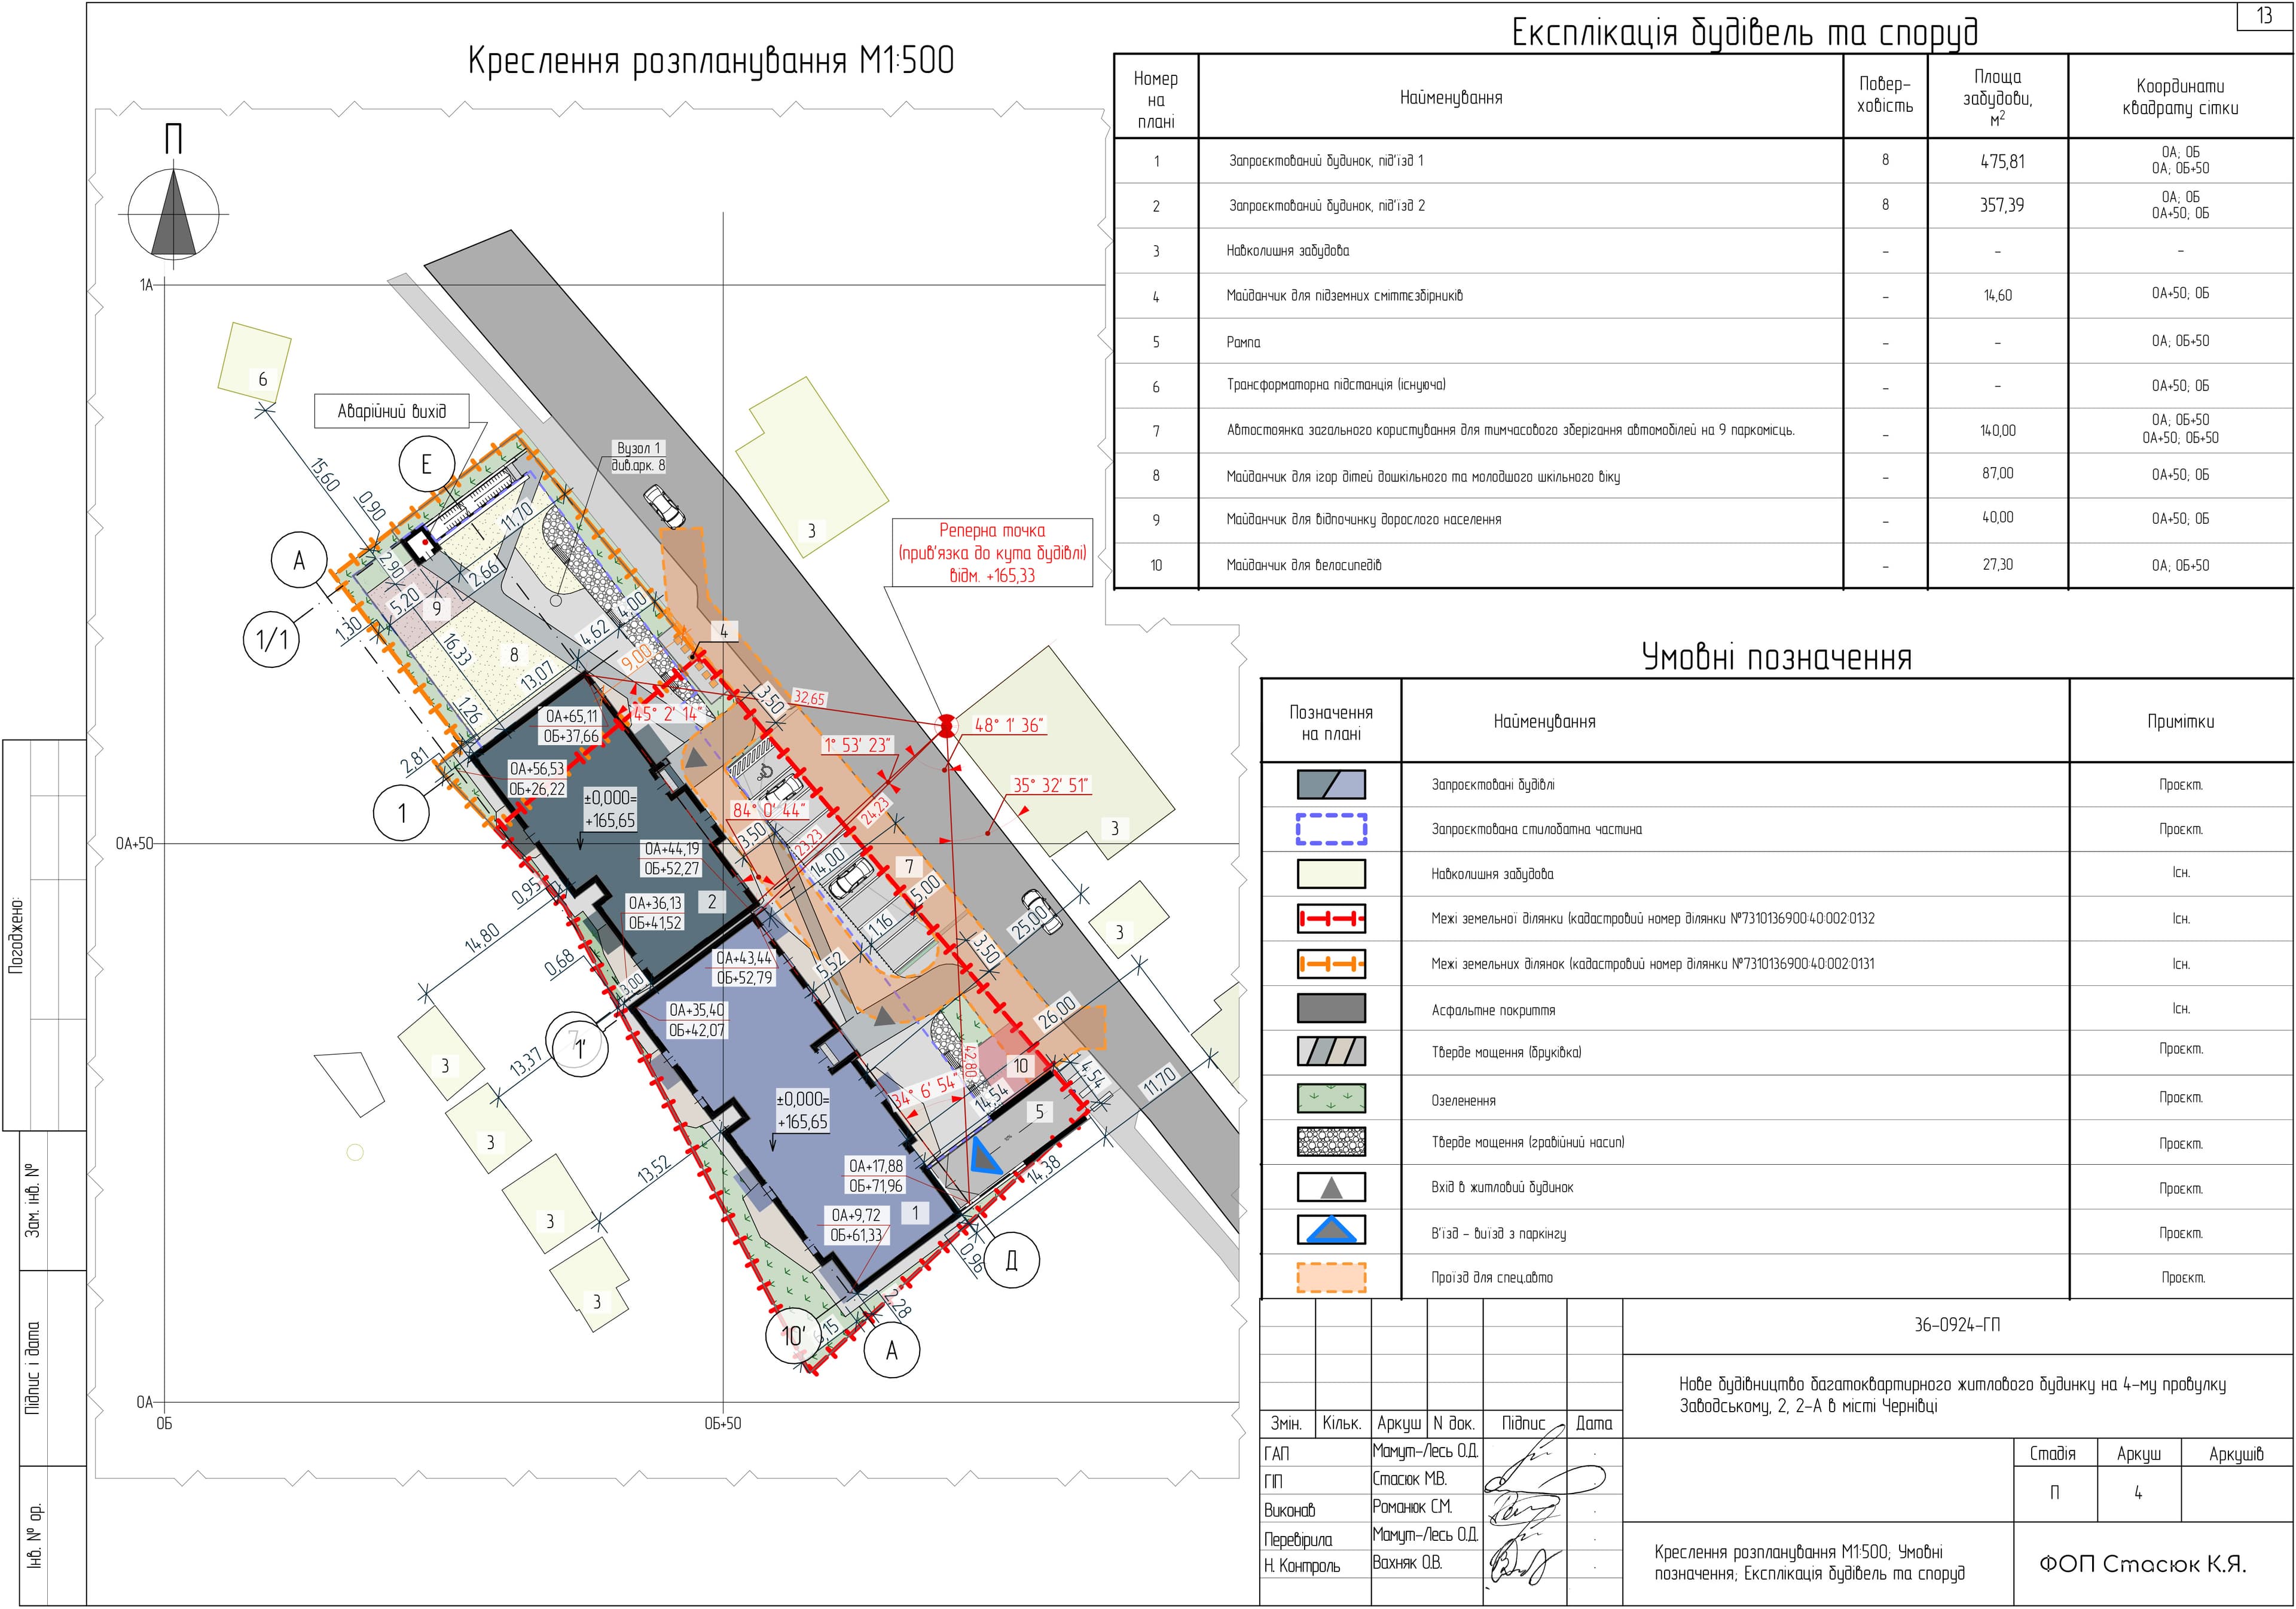
Task: Click the blue parking entry triangle legend symbol
Action: coord(1331,1230)
